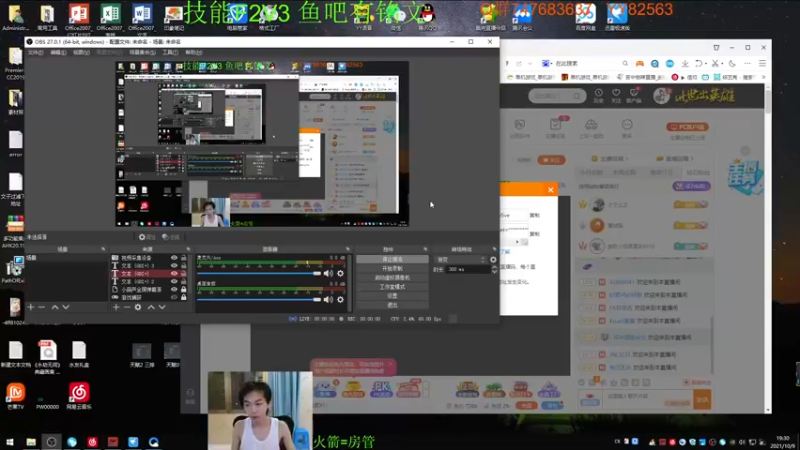Open the scene transition properties gear

493,260
